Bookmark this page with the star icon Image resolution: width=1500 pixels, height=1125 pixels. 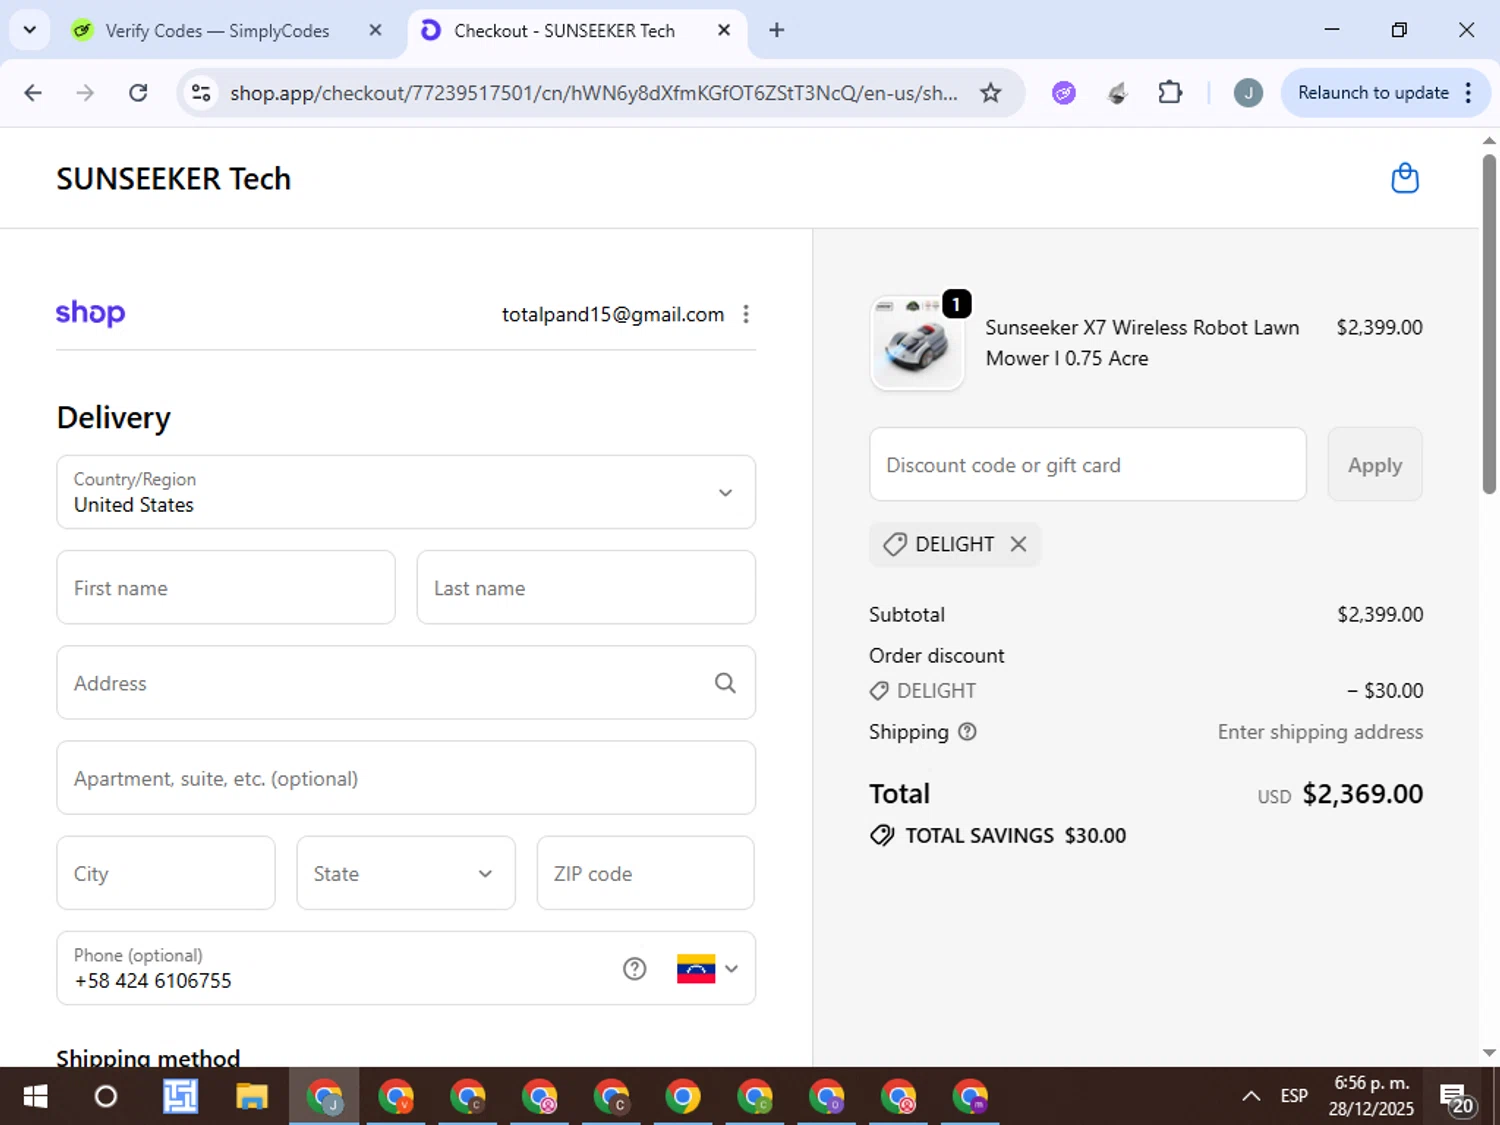990,93
